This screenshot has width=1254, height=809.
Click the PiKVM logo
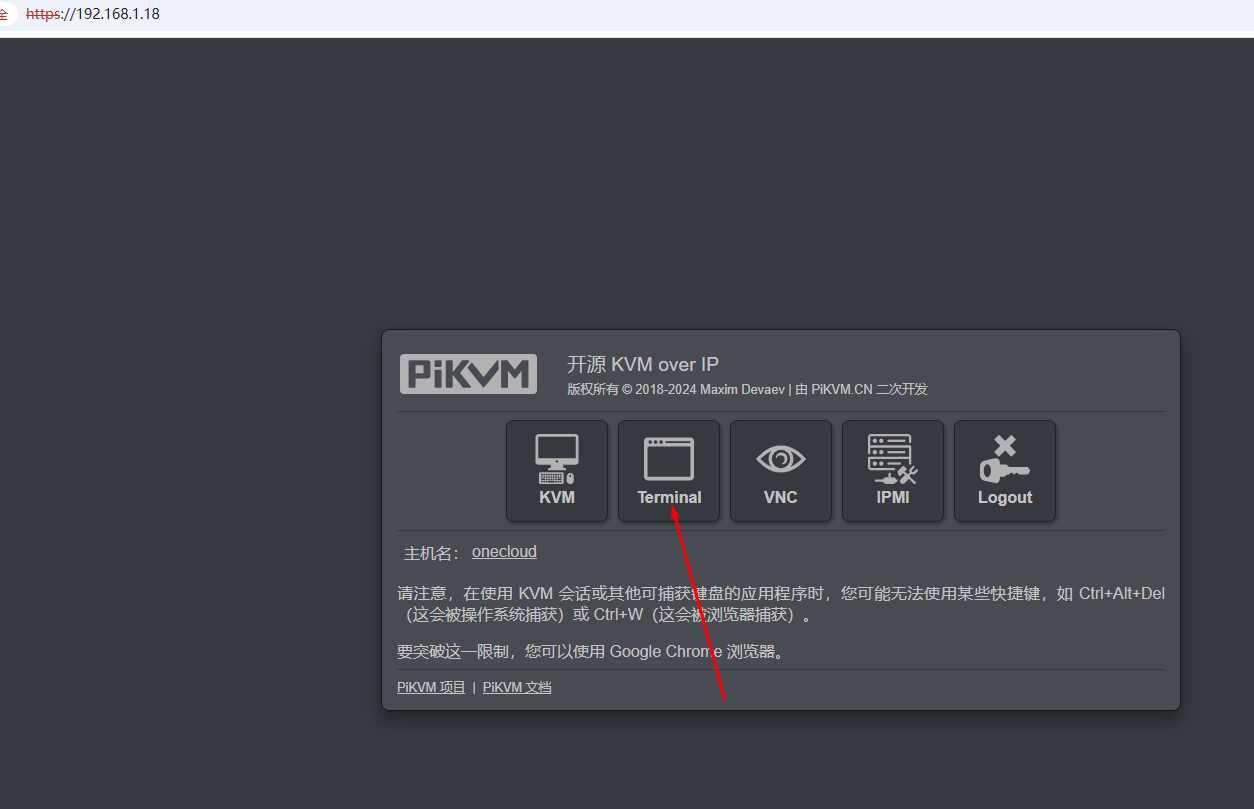coord(468,374)
